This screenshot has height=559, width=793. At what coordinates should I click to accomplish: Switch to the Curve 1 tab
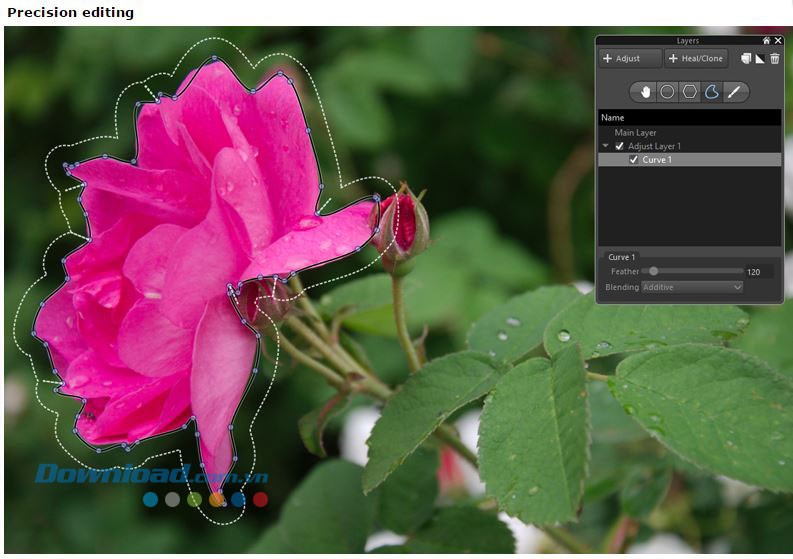coord(622,257)
